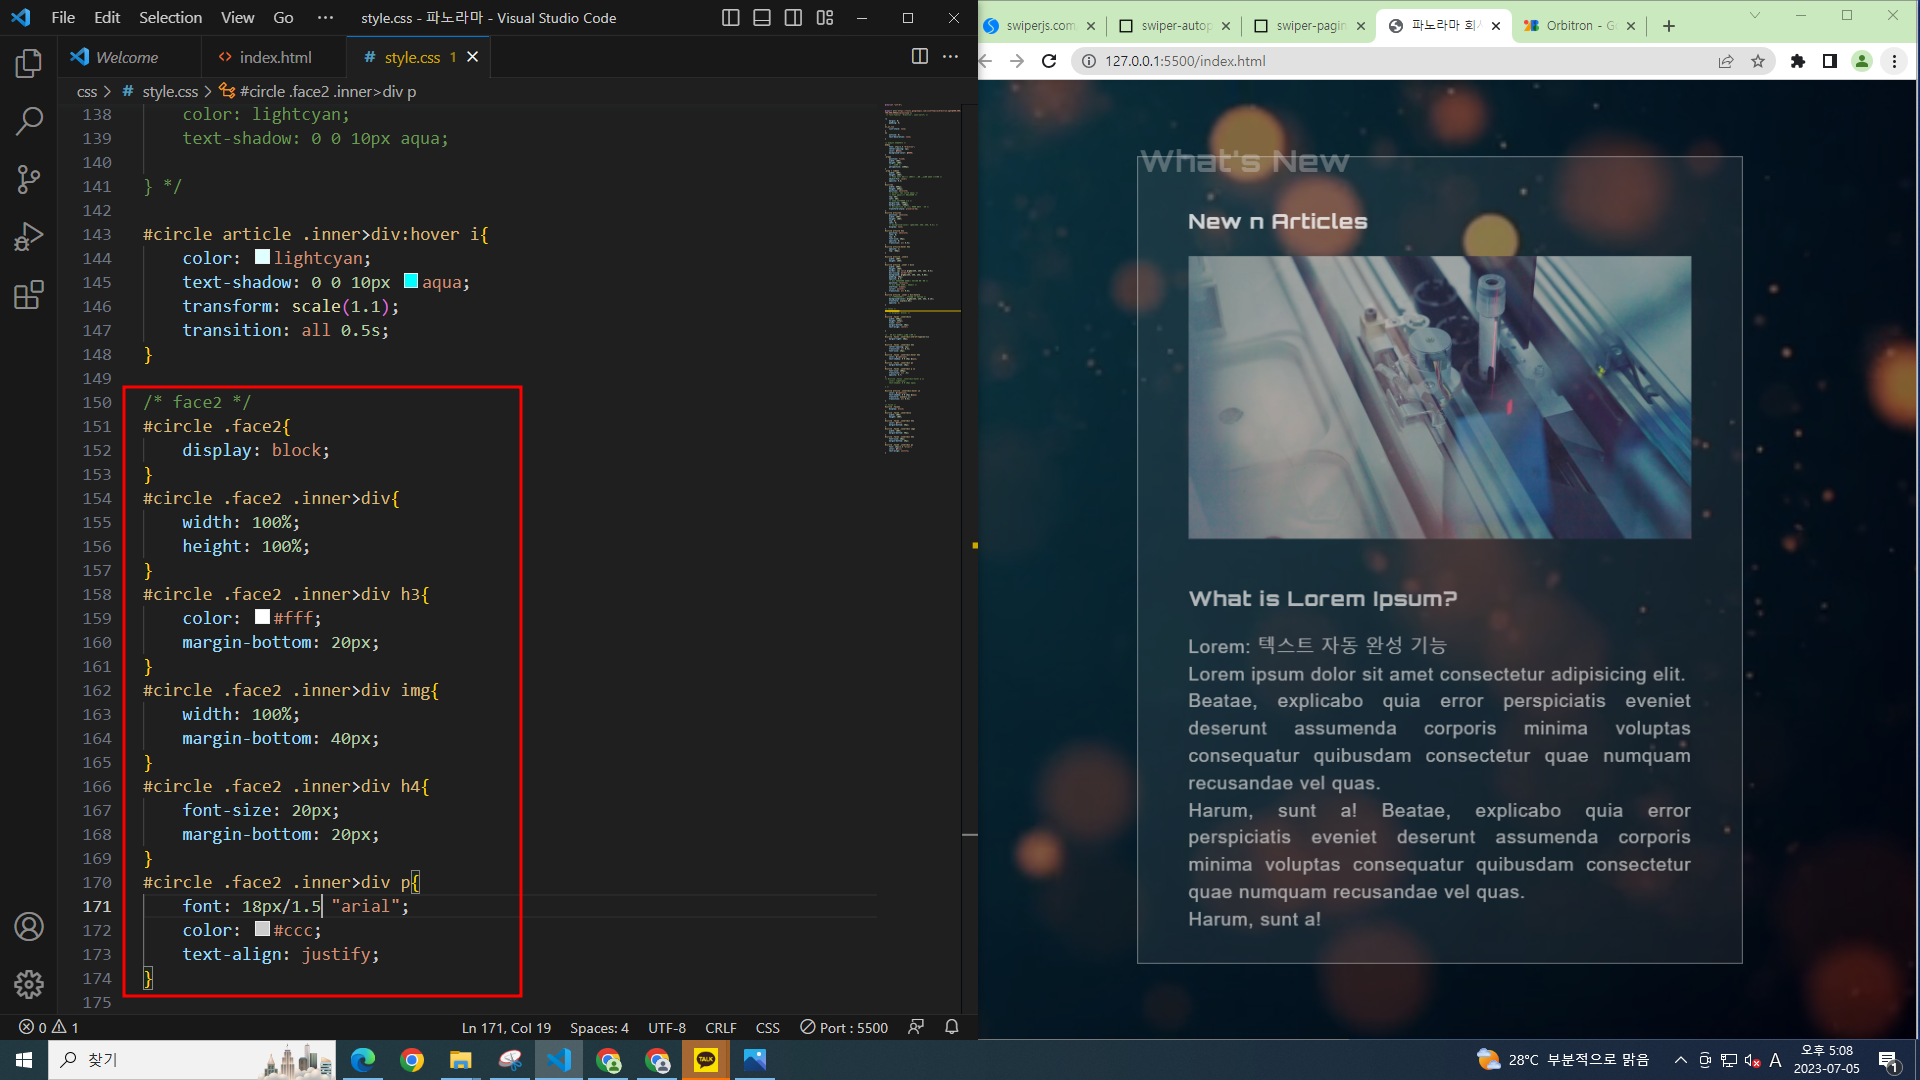Toggle the secondary side bar layout button
1920x1080 pixels.
point(793,18)
